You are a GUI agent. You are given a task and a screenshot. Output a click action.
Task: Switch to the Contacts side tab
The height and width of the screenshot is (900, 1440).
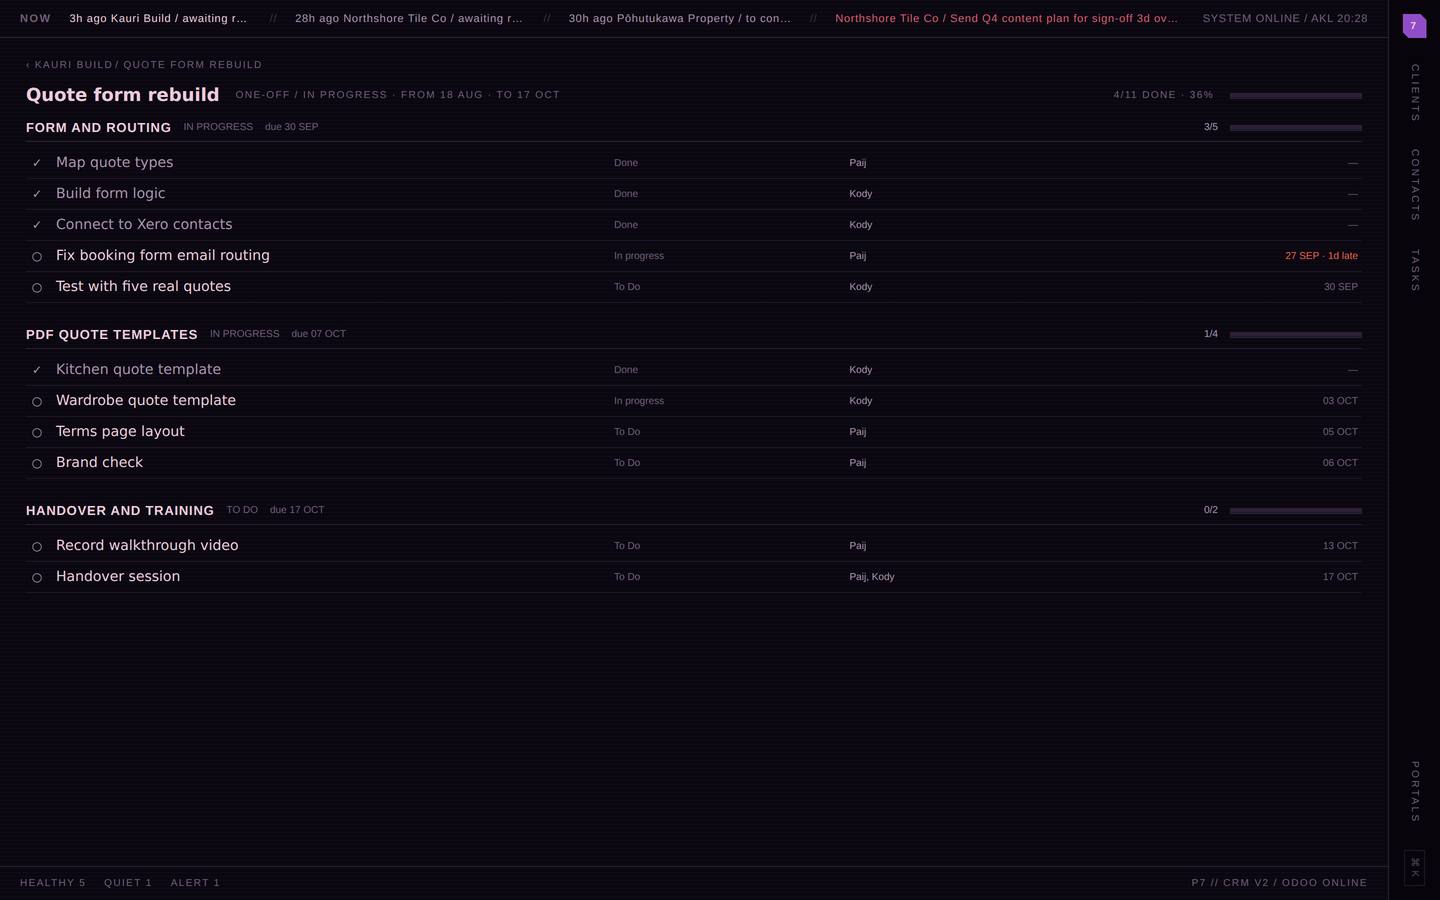1414,185
